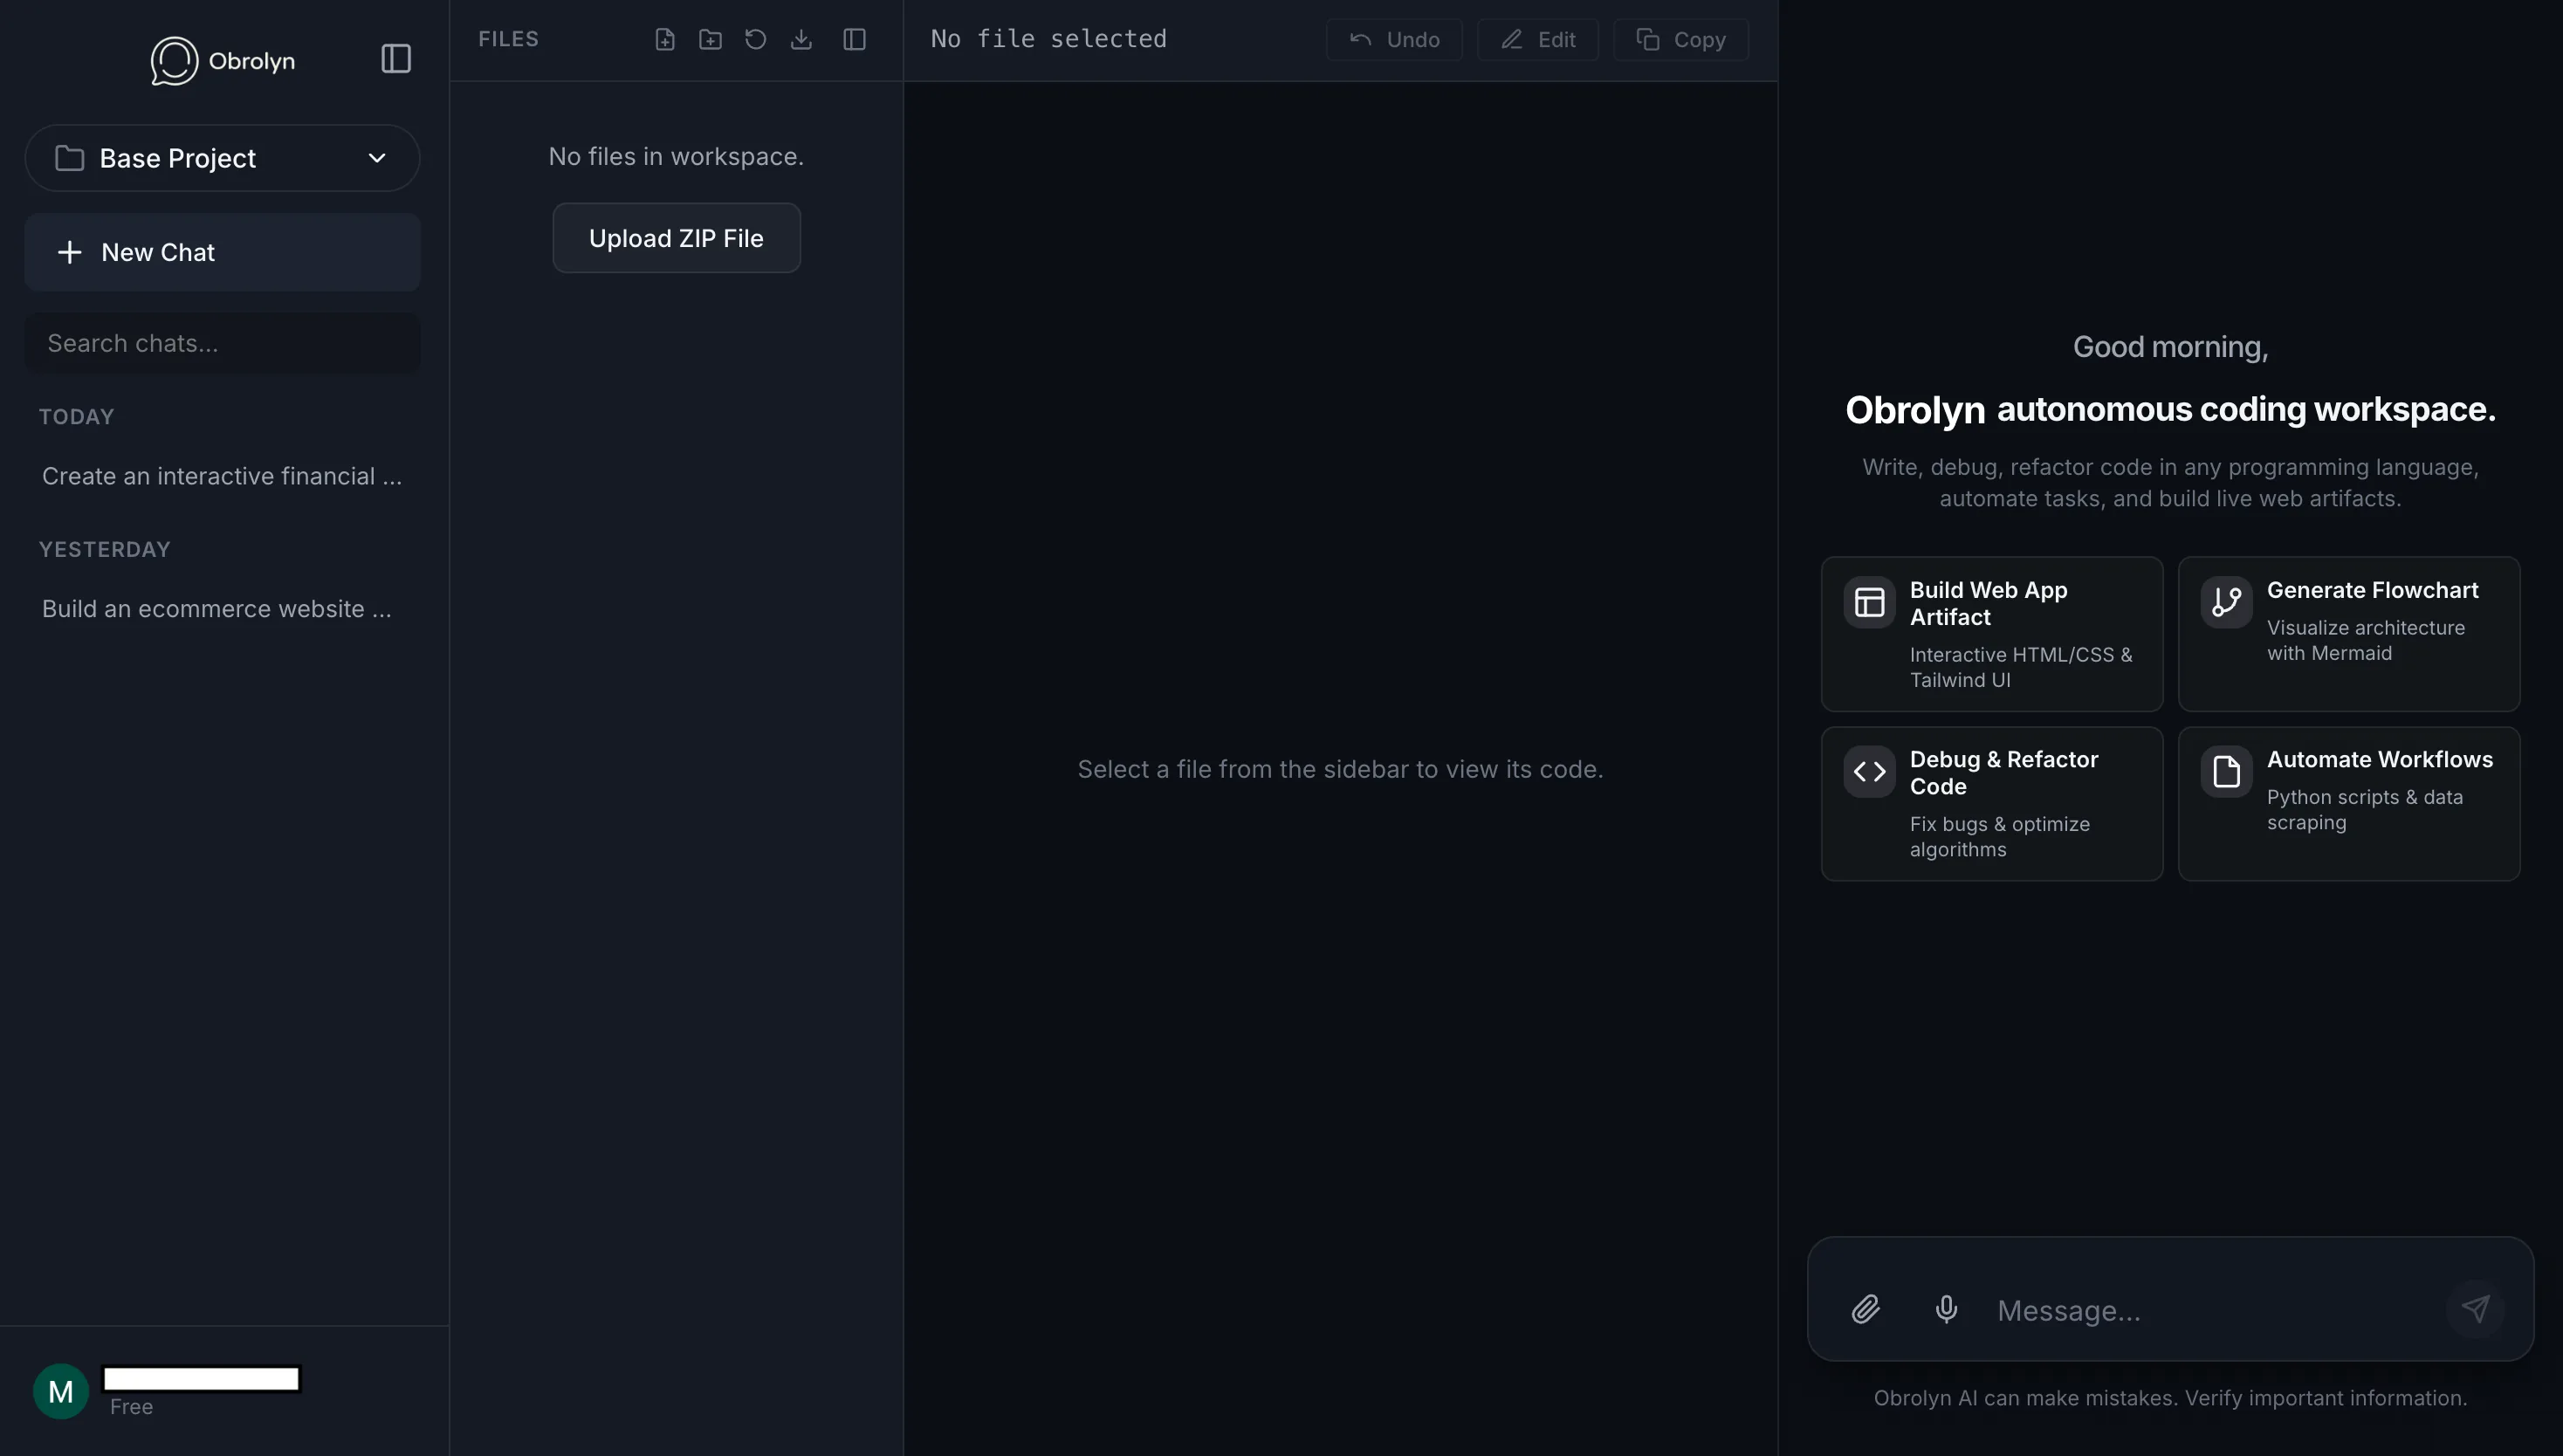Click the folder icon beside Base Project
The width and height of the screenshot is (2563, 1456).
(69, 158)
